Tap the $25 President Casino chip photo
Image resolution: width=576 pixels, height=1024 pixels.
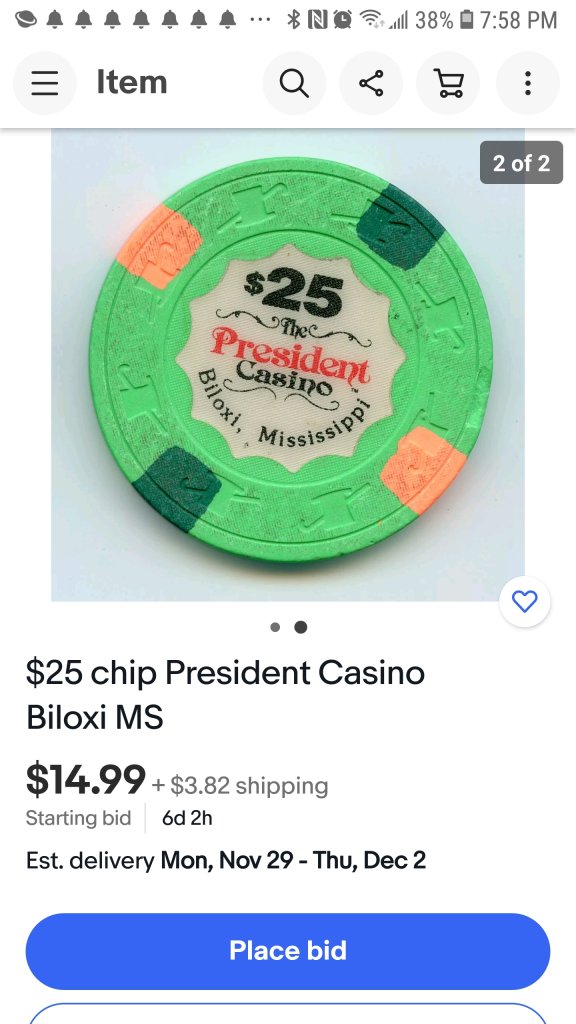288,364
